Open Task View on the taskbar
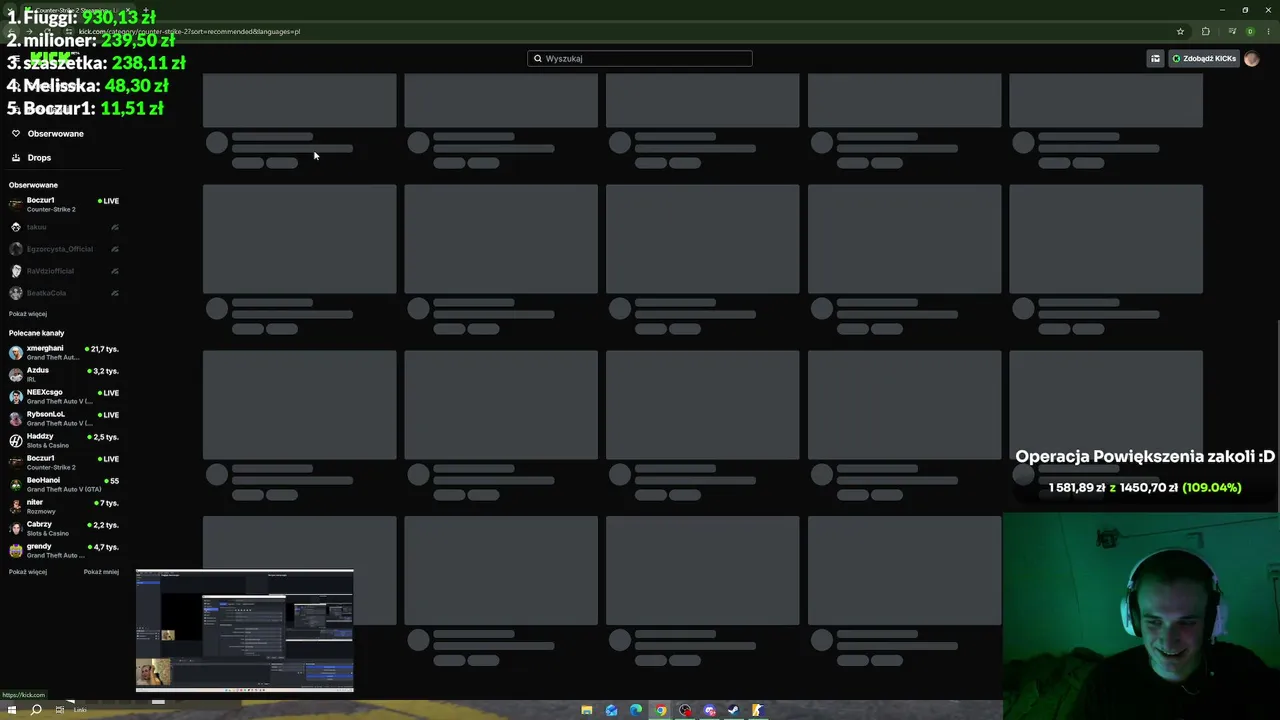The width and height of the screenshot is (1280, 720). (60, 710)
